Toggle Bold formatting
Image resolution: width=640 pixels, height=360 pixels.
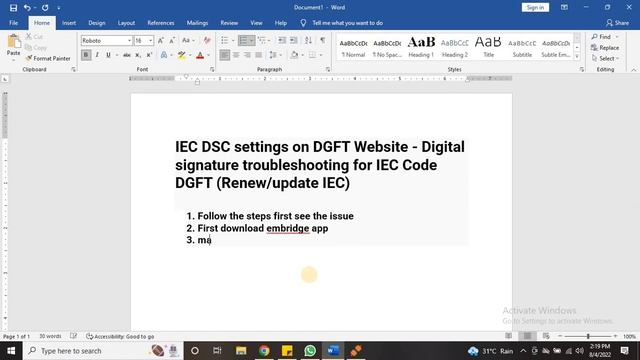[86, 55]
